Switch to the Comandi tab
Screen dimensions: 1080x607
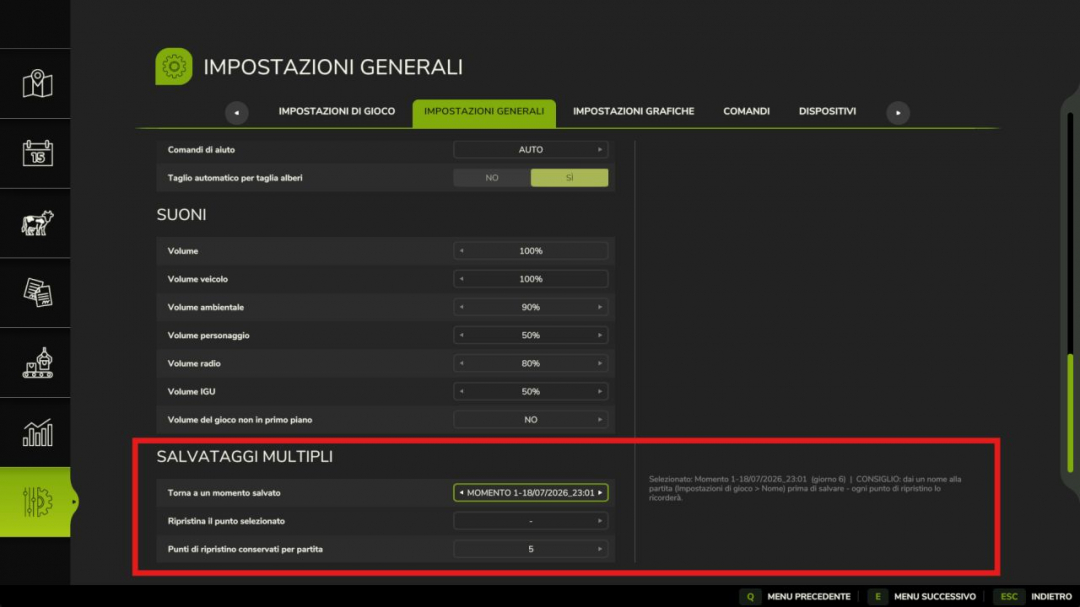pos(746,111)
